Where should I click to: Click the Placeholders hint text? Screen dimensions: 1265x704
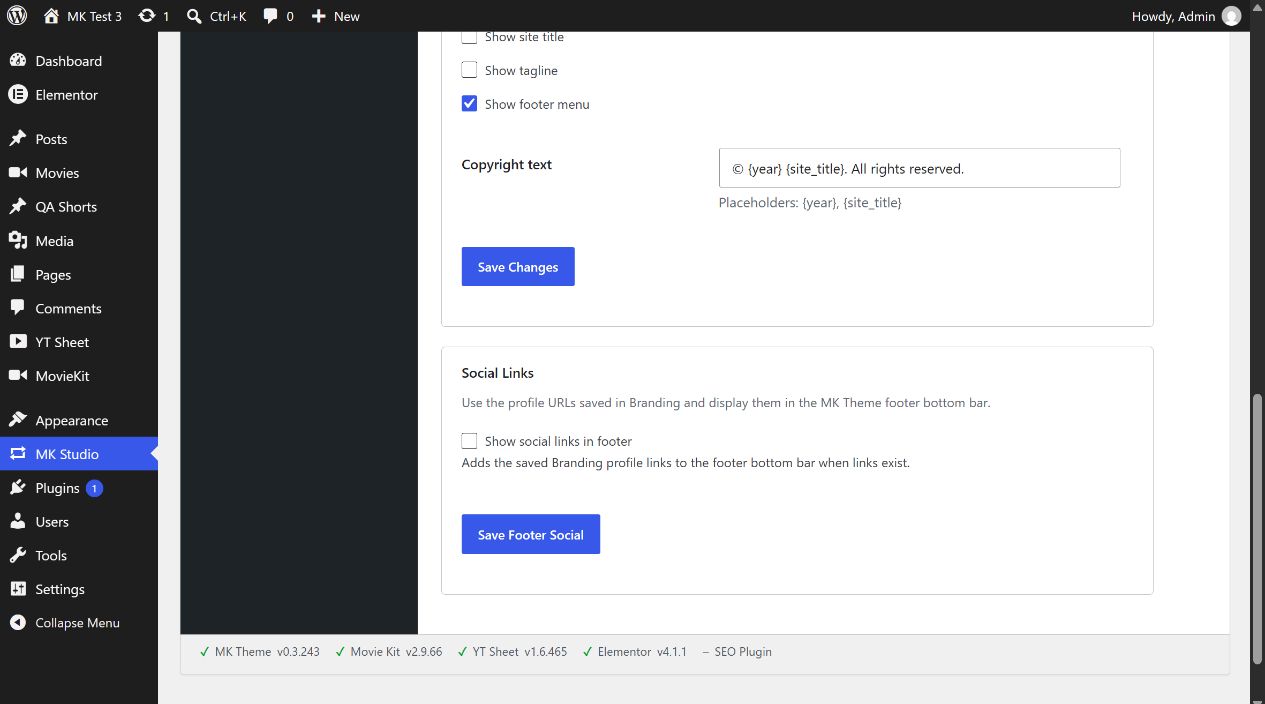click(x=810, y=202)
